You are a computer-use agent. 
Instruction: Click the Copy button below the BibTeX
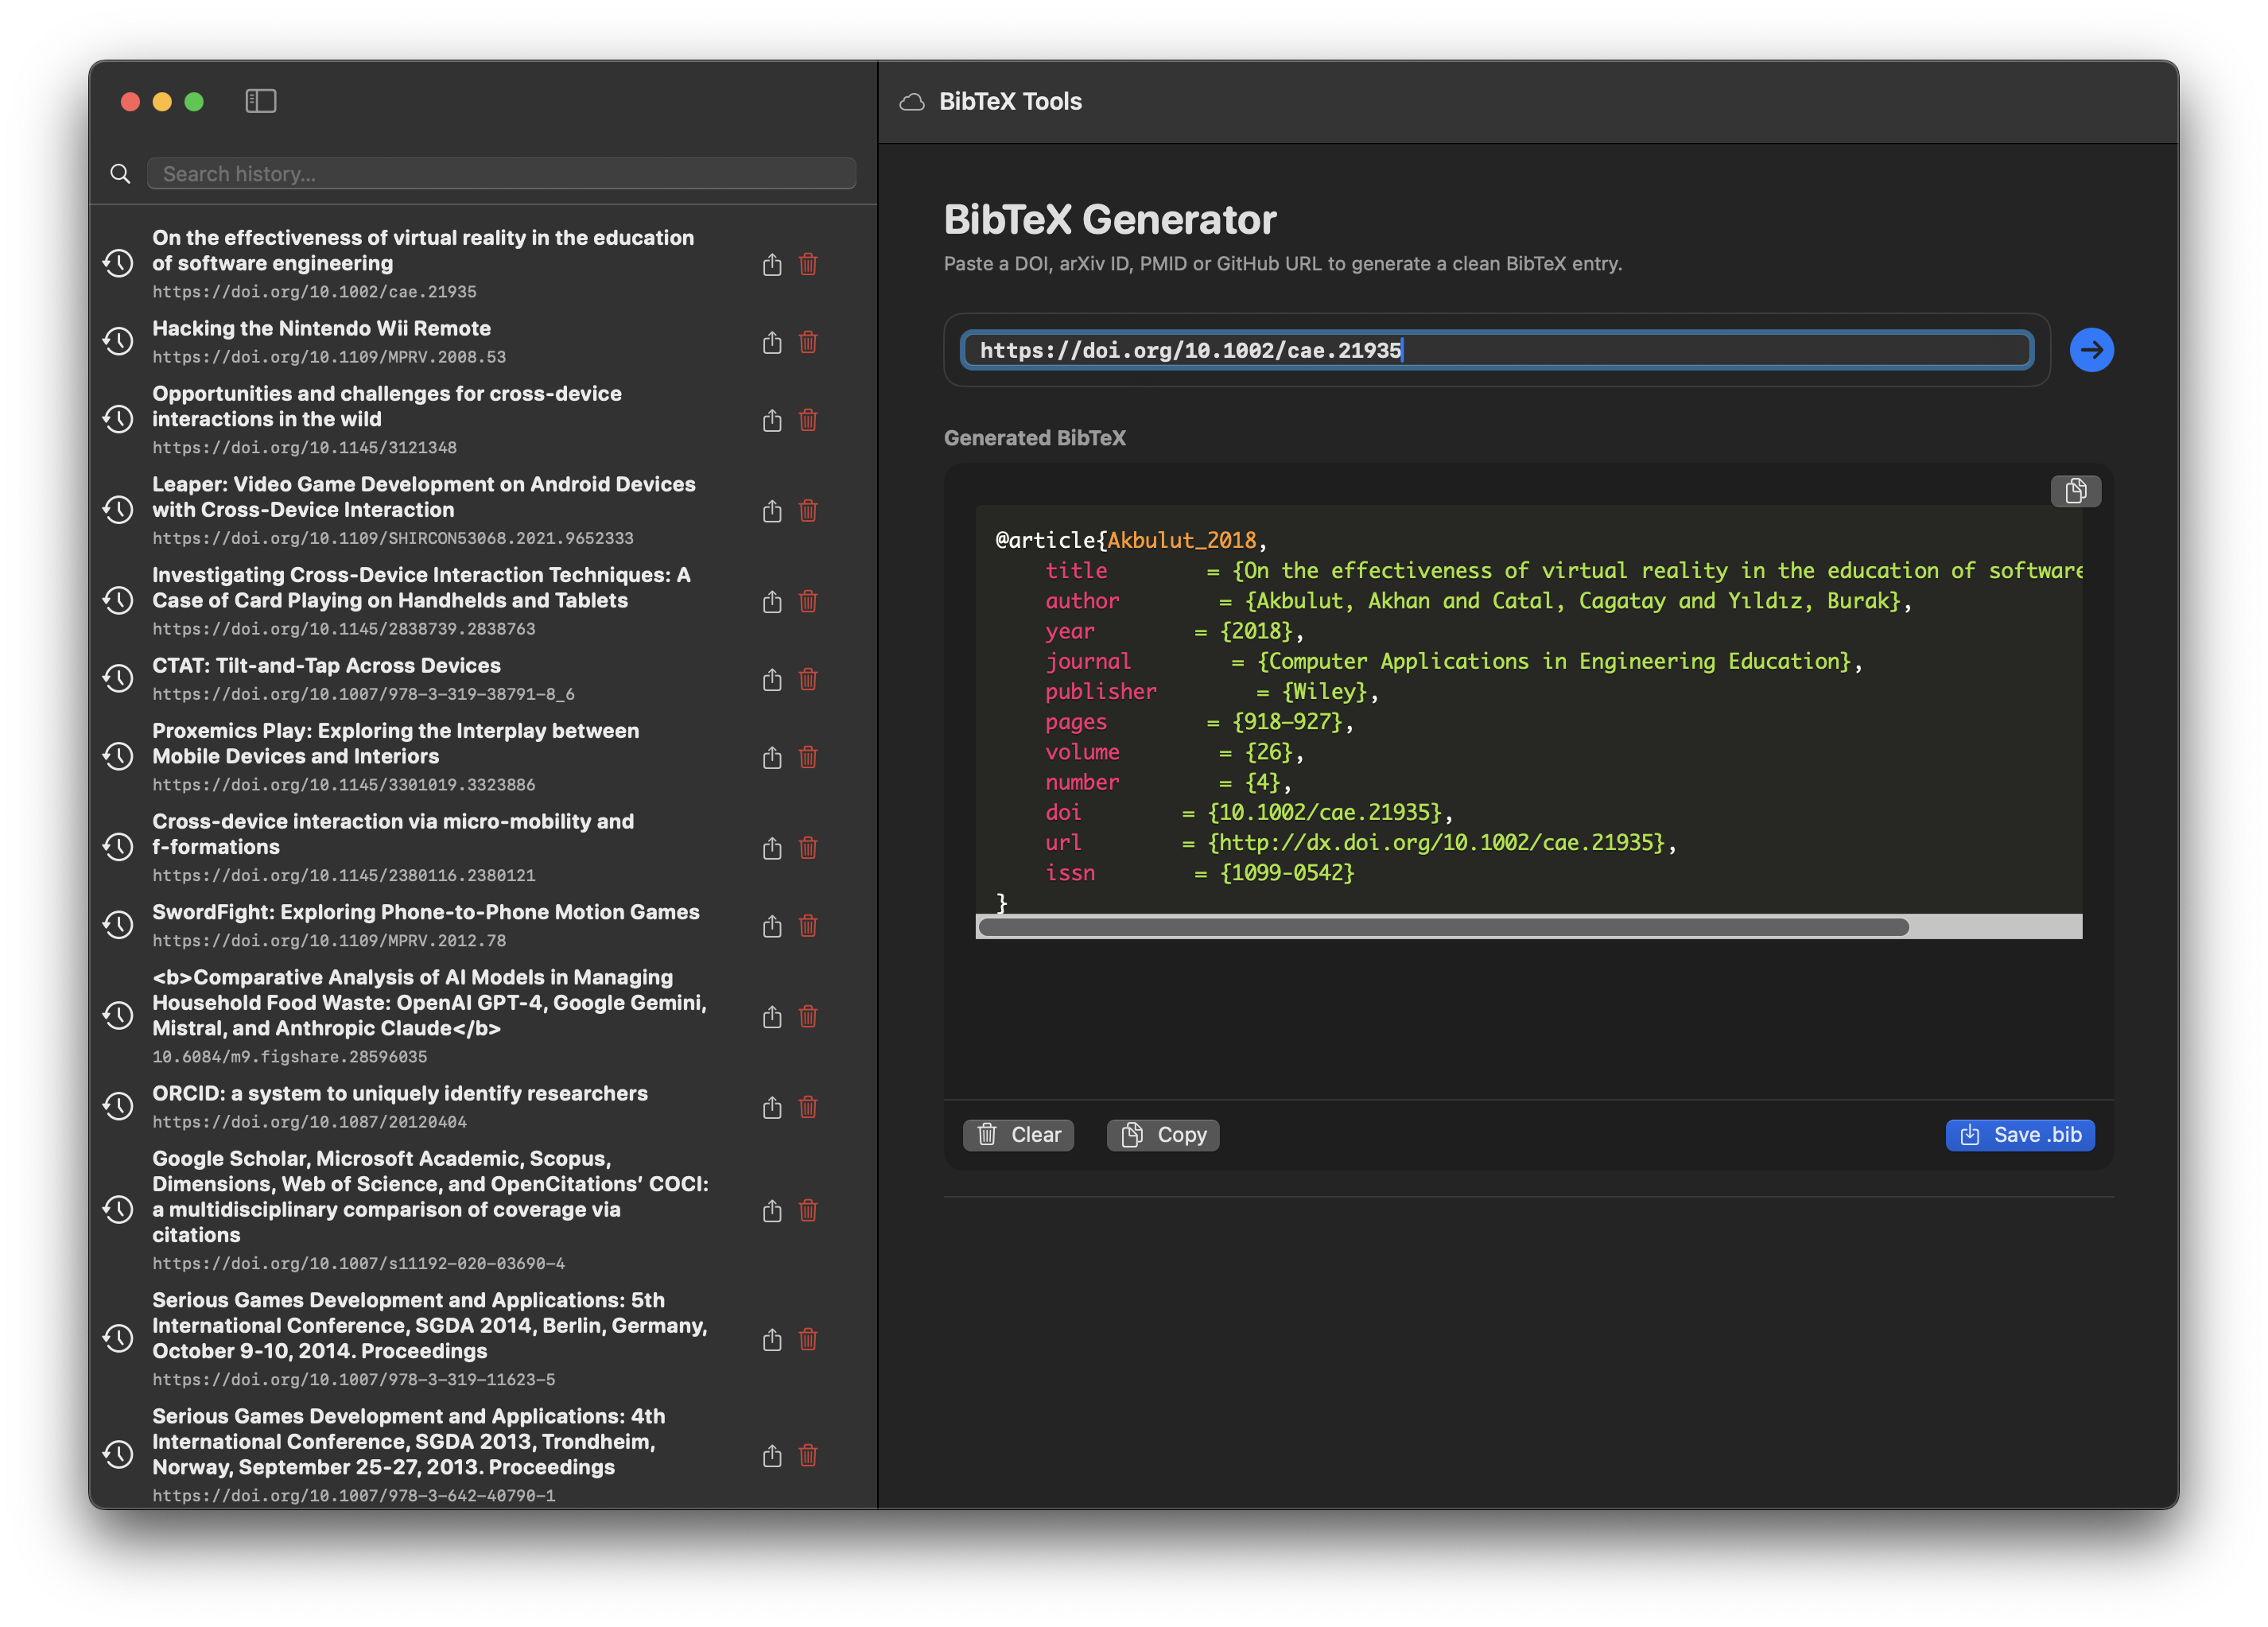click(1163, 1135)
